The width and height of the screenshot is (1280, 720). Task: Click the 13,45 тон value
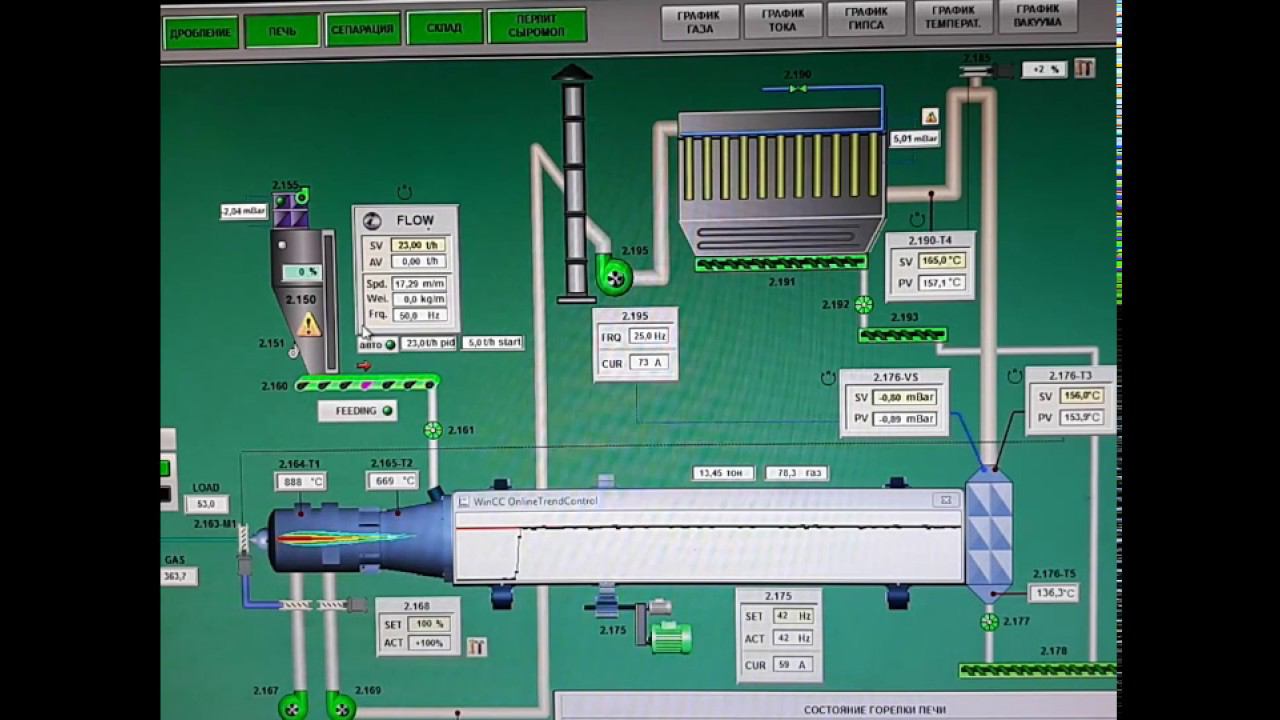coord(723,473)
